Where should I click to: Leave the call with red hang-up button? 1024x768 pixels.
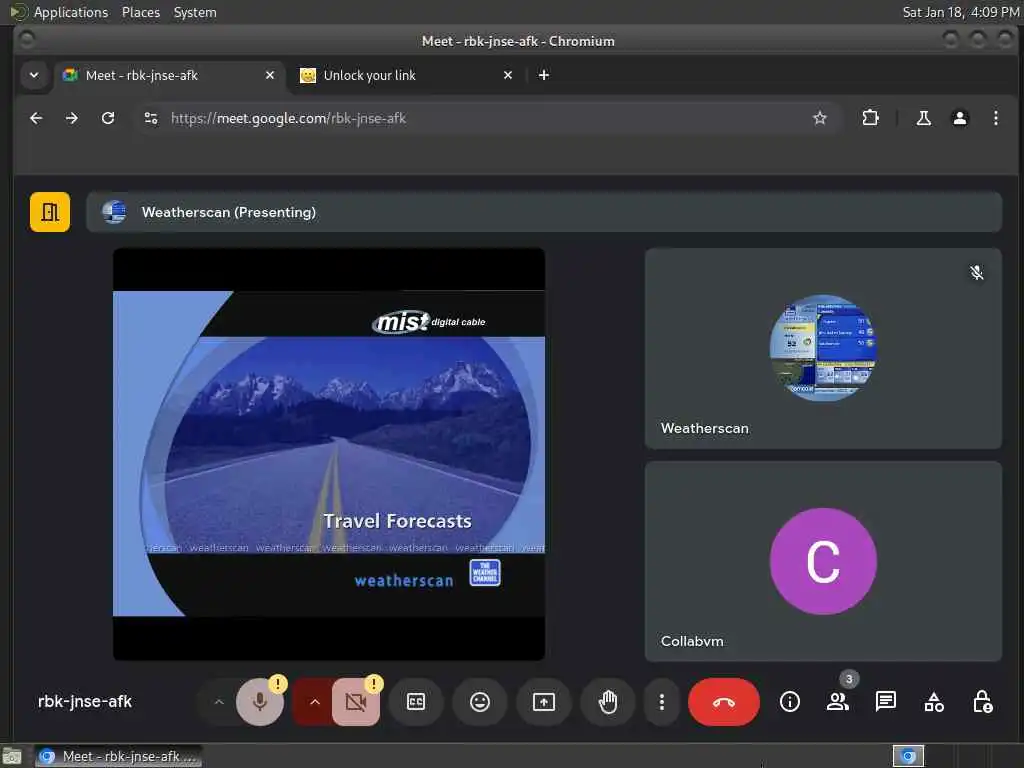point(724,702)
